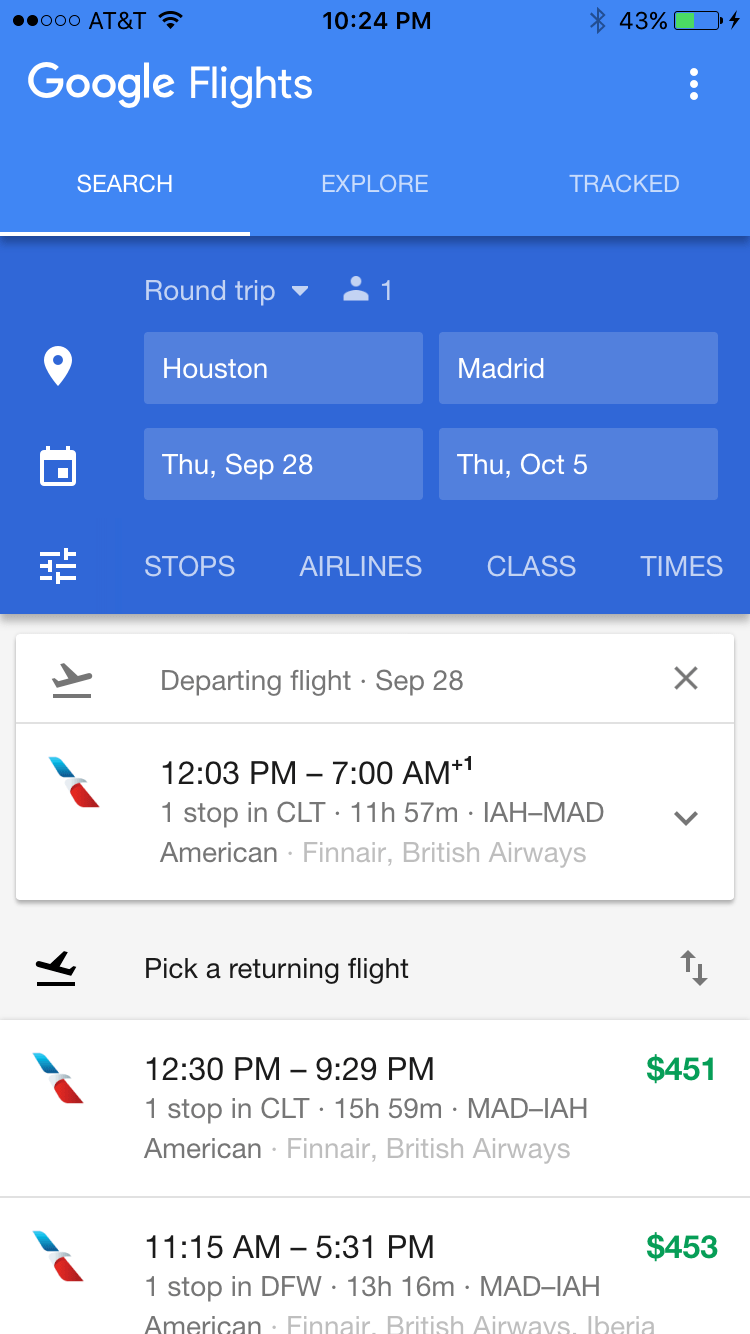This screenshot has width=750, height=1334.
Task: Open the three-dot overflow menu
Action: (x=694, y=85)
